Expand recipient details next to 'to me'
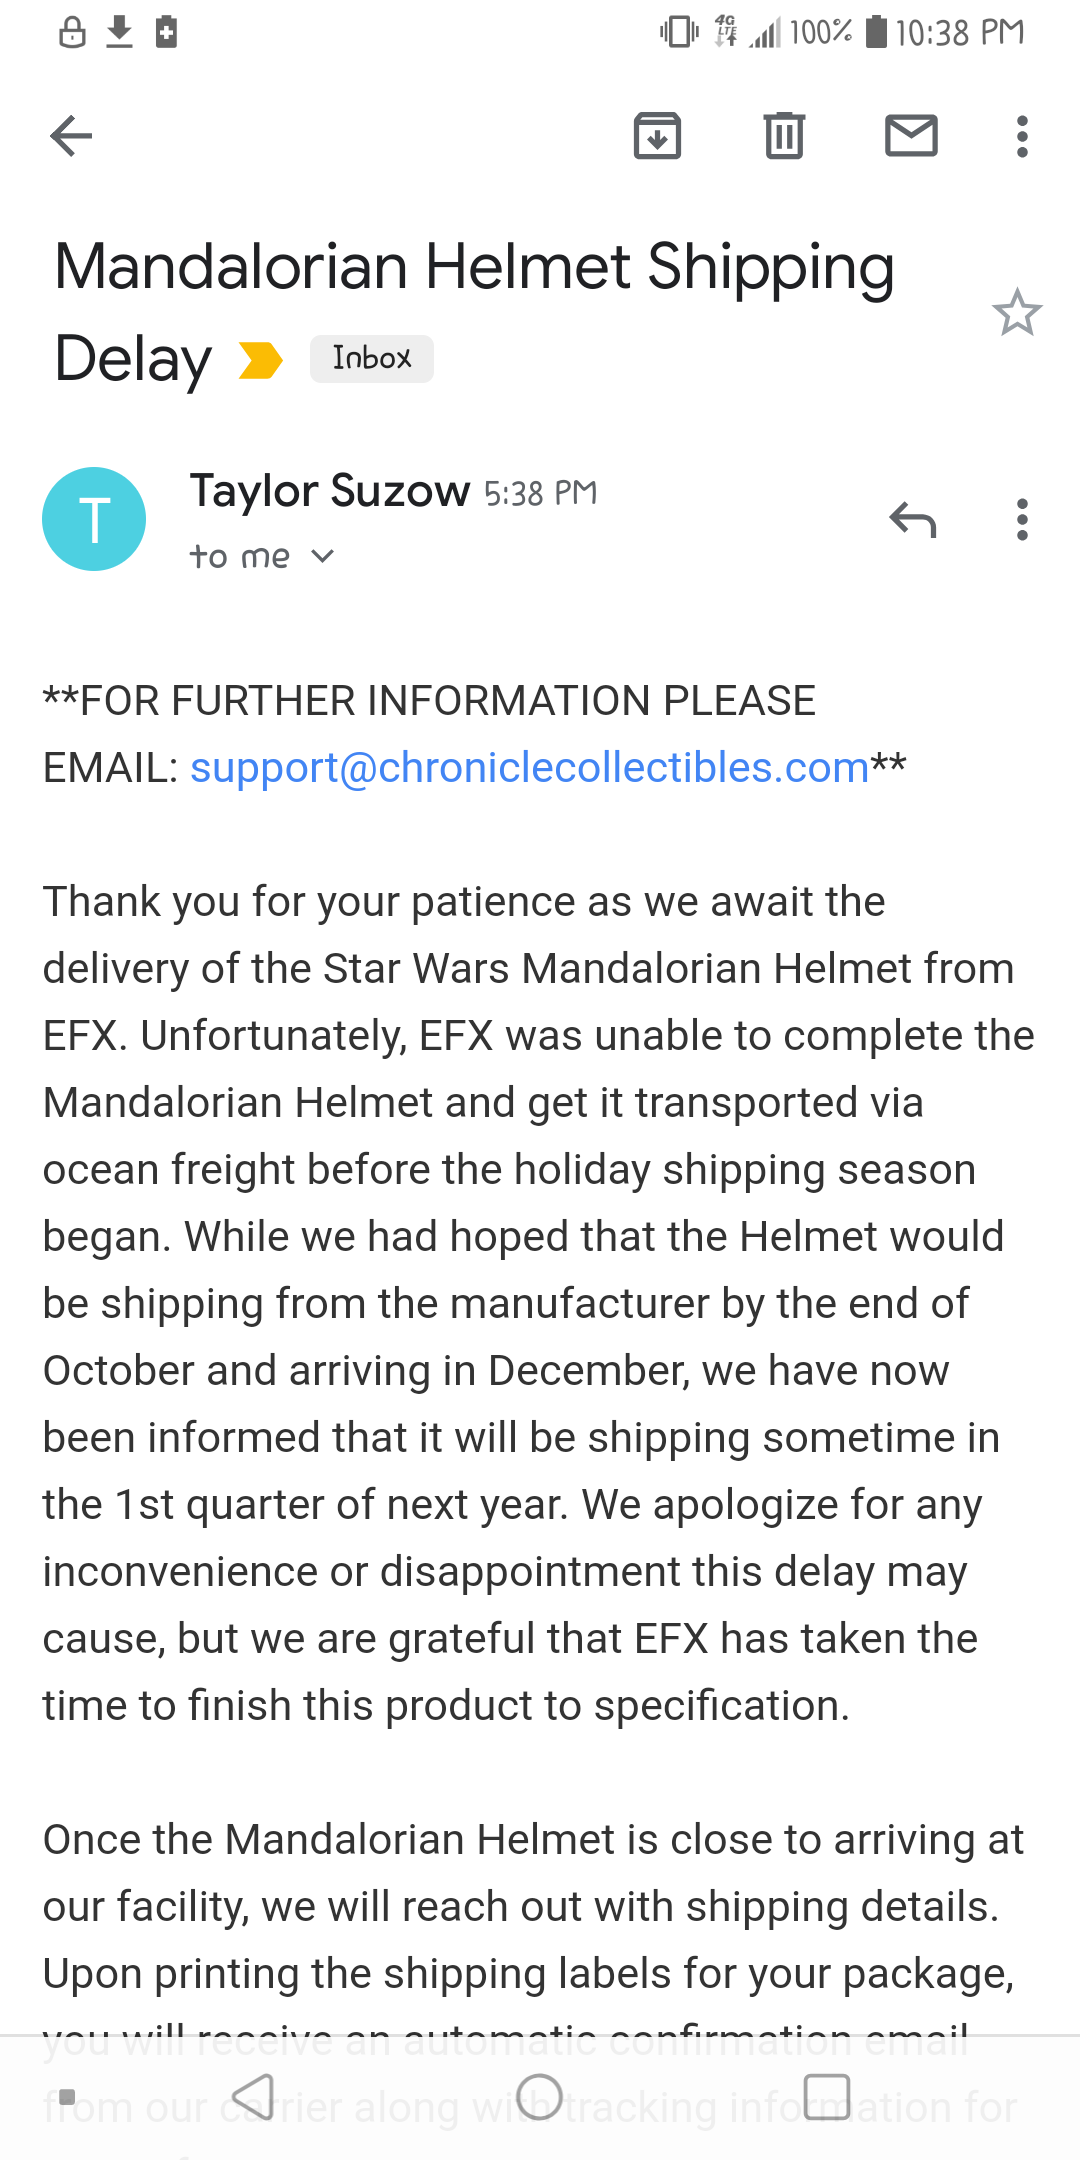1080x2160 pixels. click(322, 556)
